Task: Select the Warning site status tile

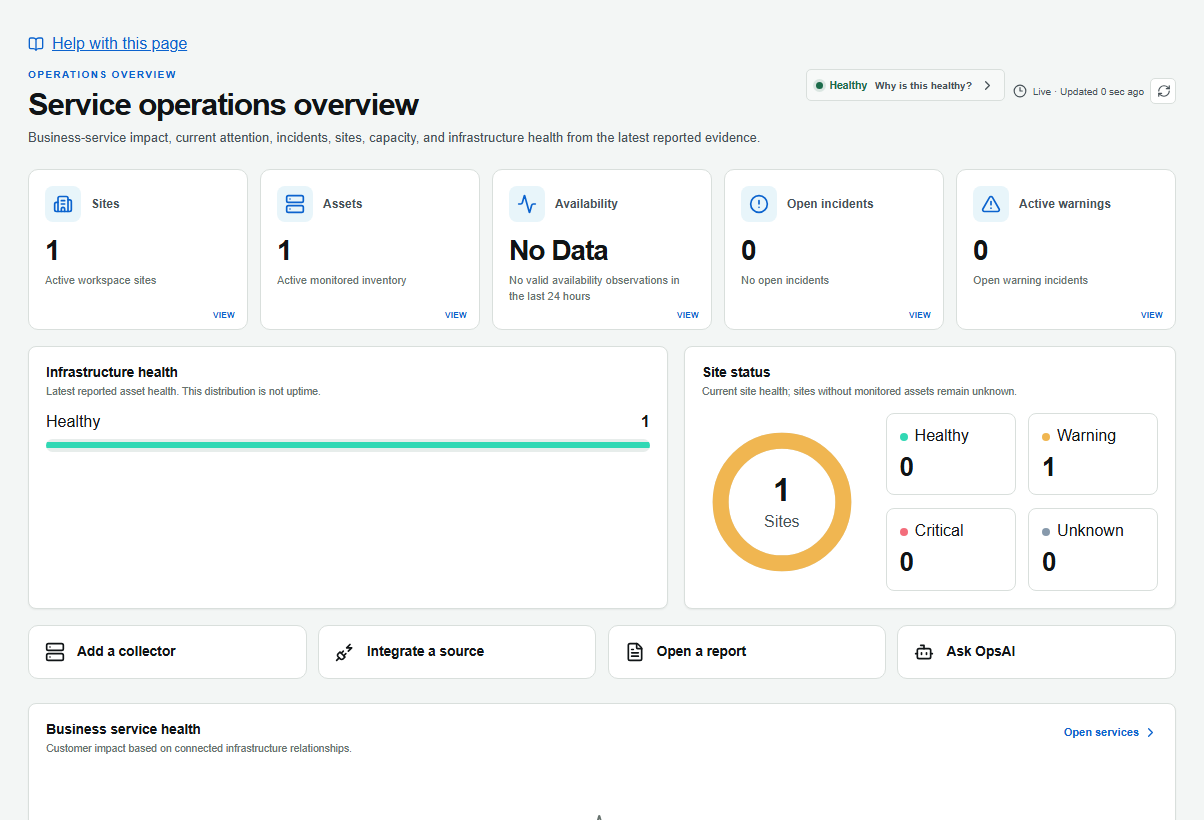Action: pyautogui.click(x=1093, y=454)
